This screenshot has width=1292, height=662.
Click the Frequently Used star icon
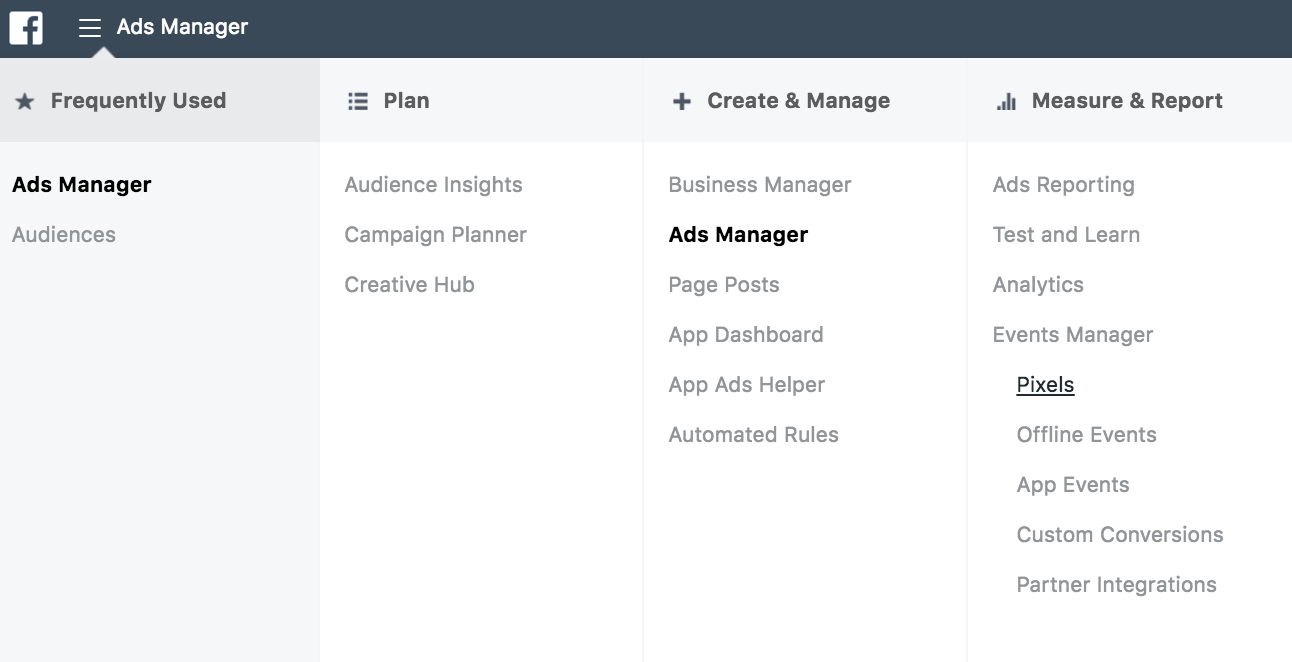pos(25,101)
